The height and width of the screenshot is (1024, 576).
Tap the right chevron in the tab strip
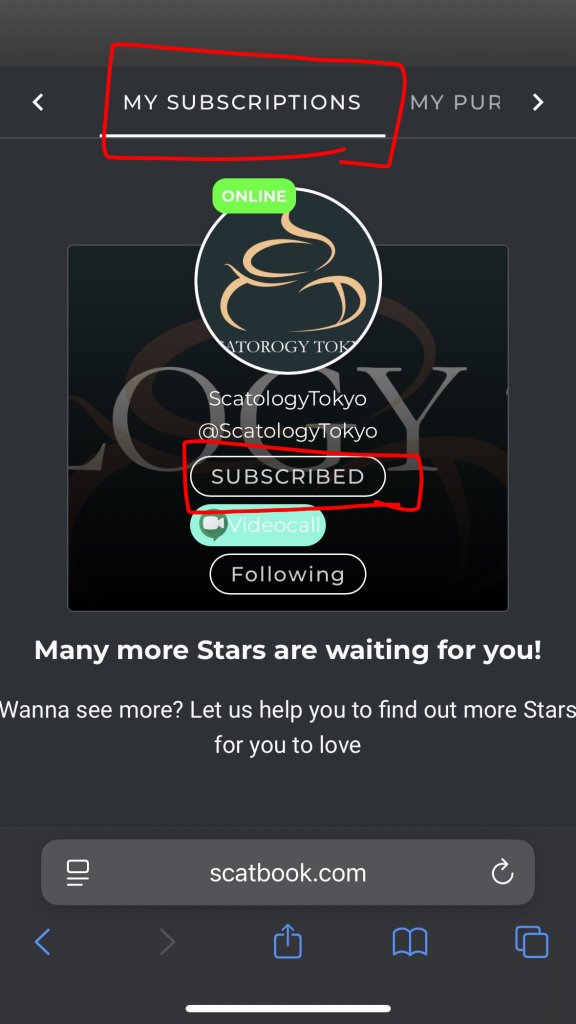point(537,102)
